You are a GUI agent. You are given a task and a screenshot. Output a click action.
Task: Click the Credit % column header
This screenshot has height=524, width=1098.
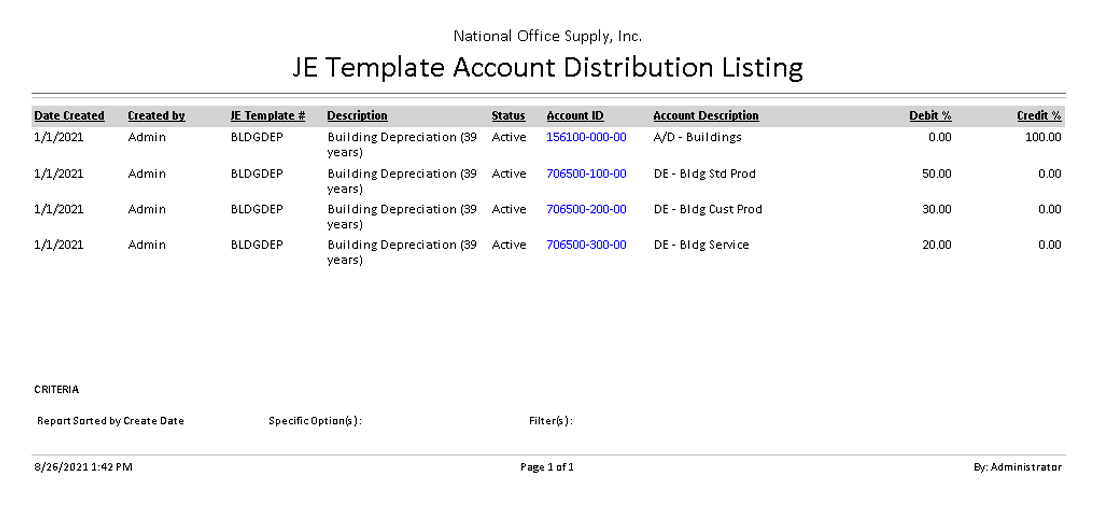point(1039,116)
